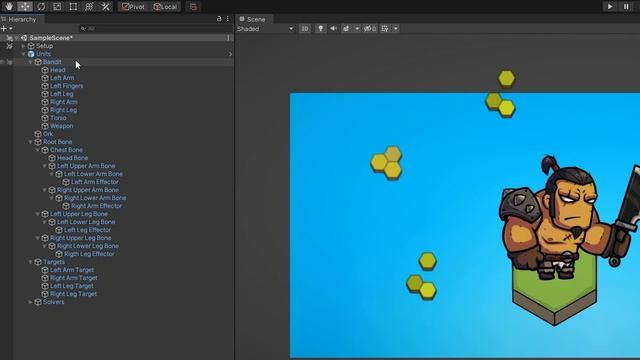640x360 pixels.
Task: Click the Left Leg Target cube icon
Action: click(x=45, y=286)
